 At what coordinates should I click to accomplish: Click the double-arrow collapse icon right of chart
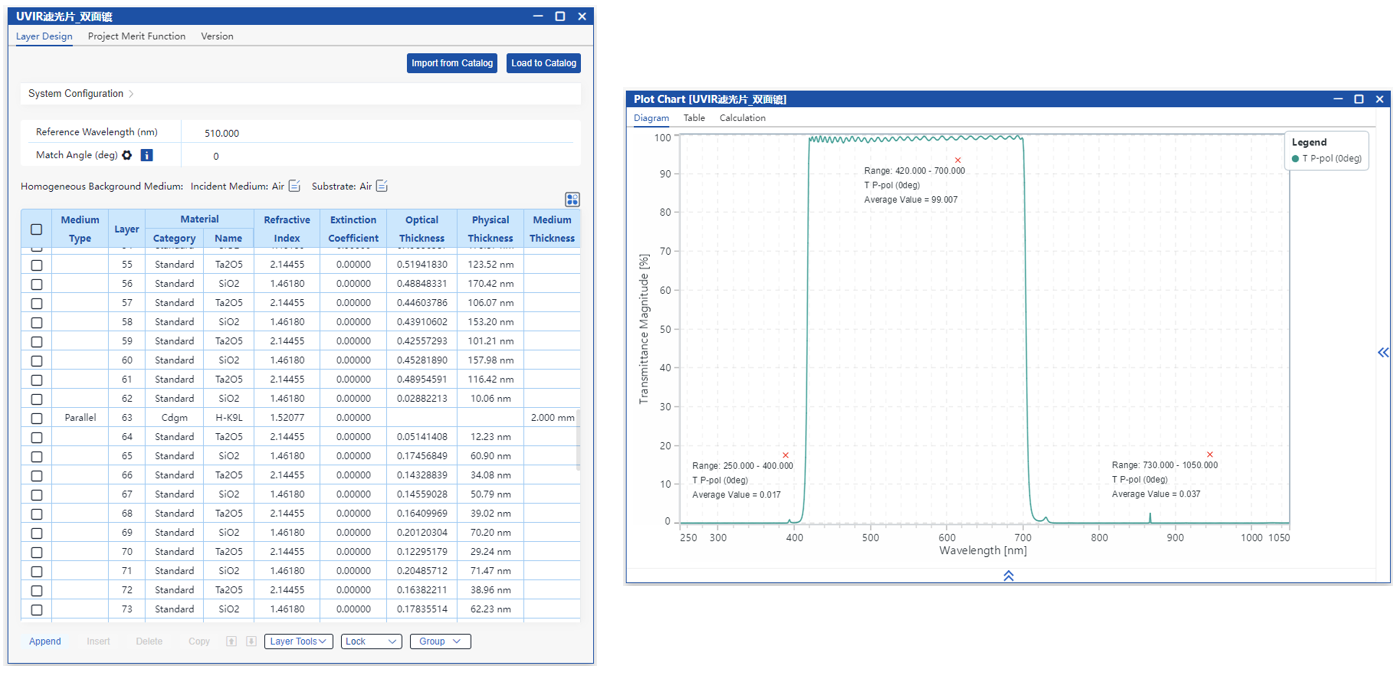pos(1383,352)
